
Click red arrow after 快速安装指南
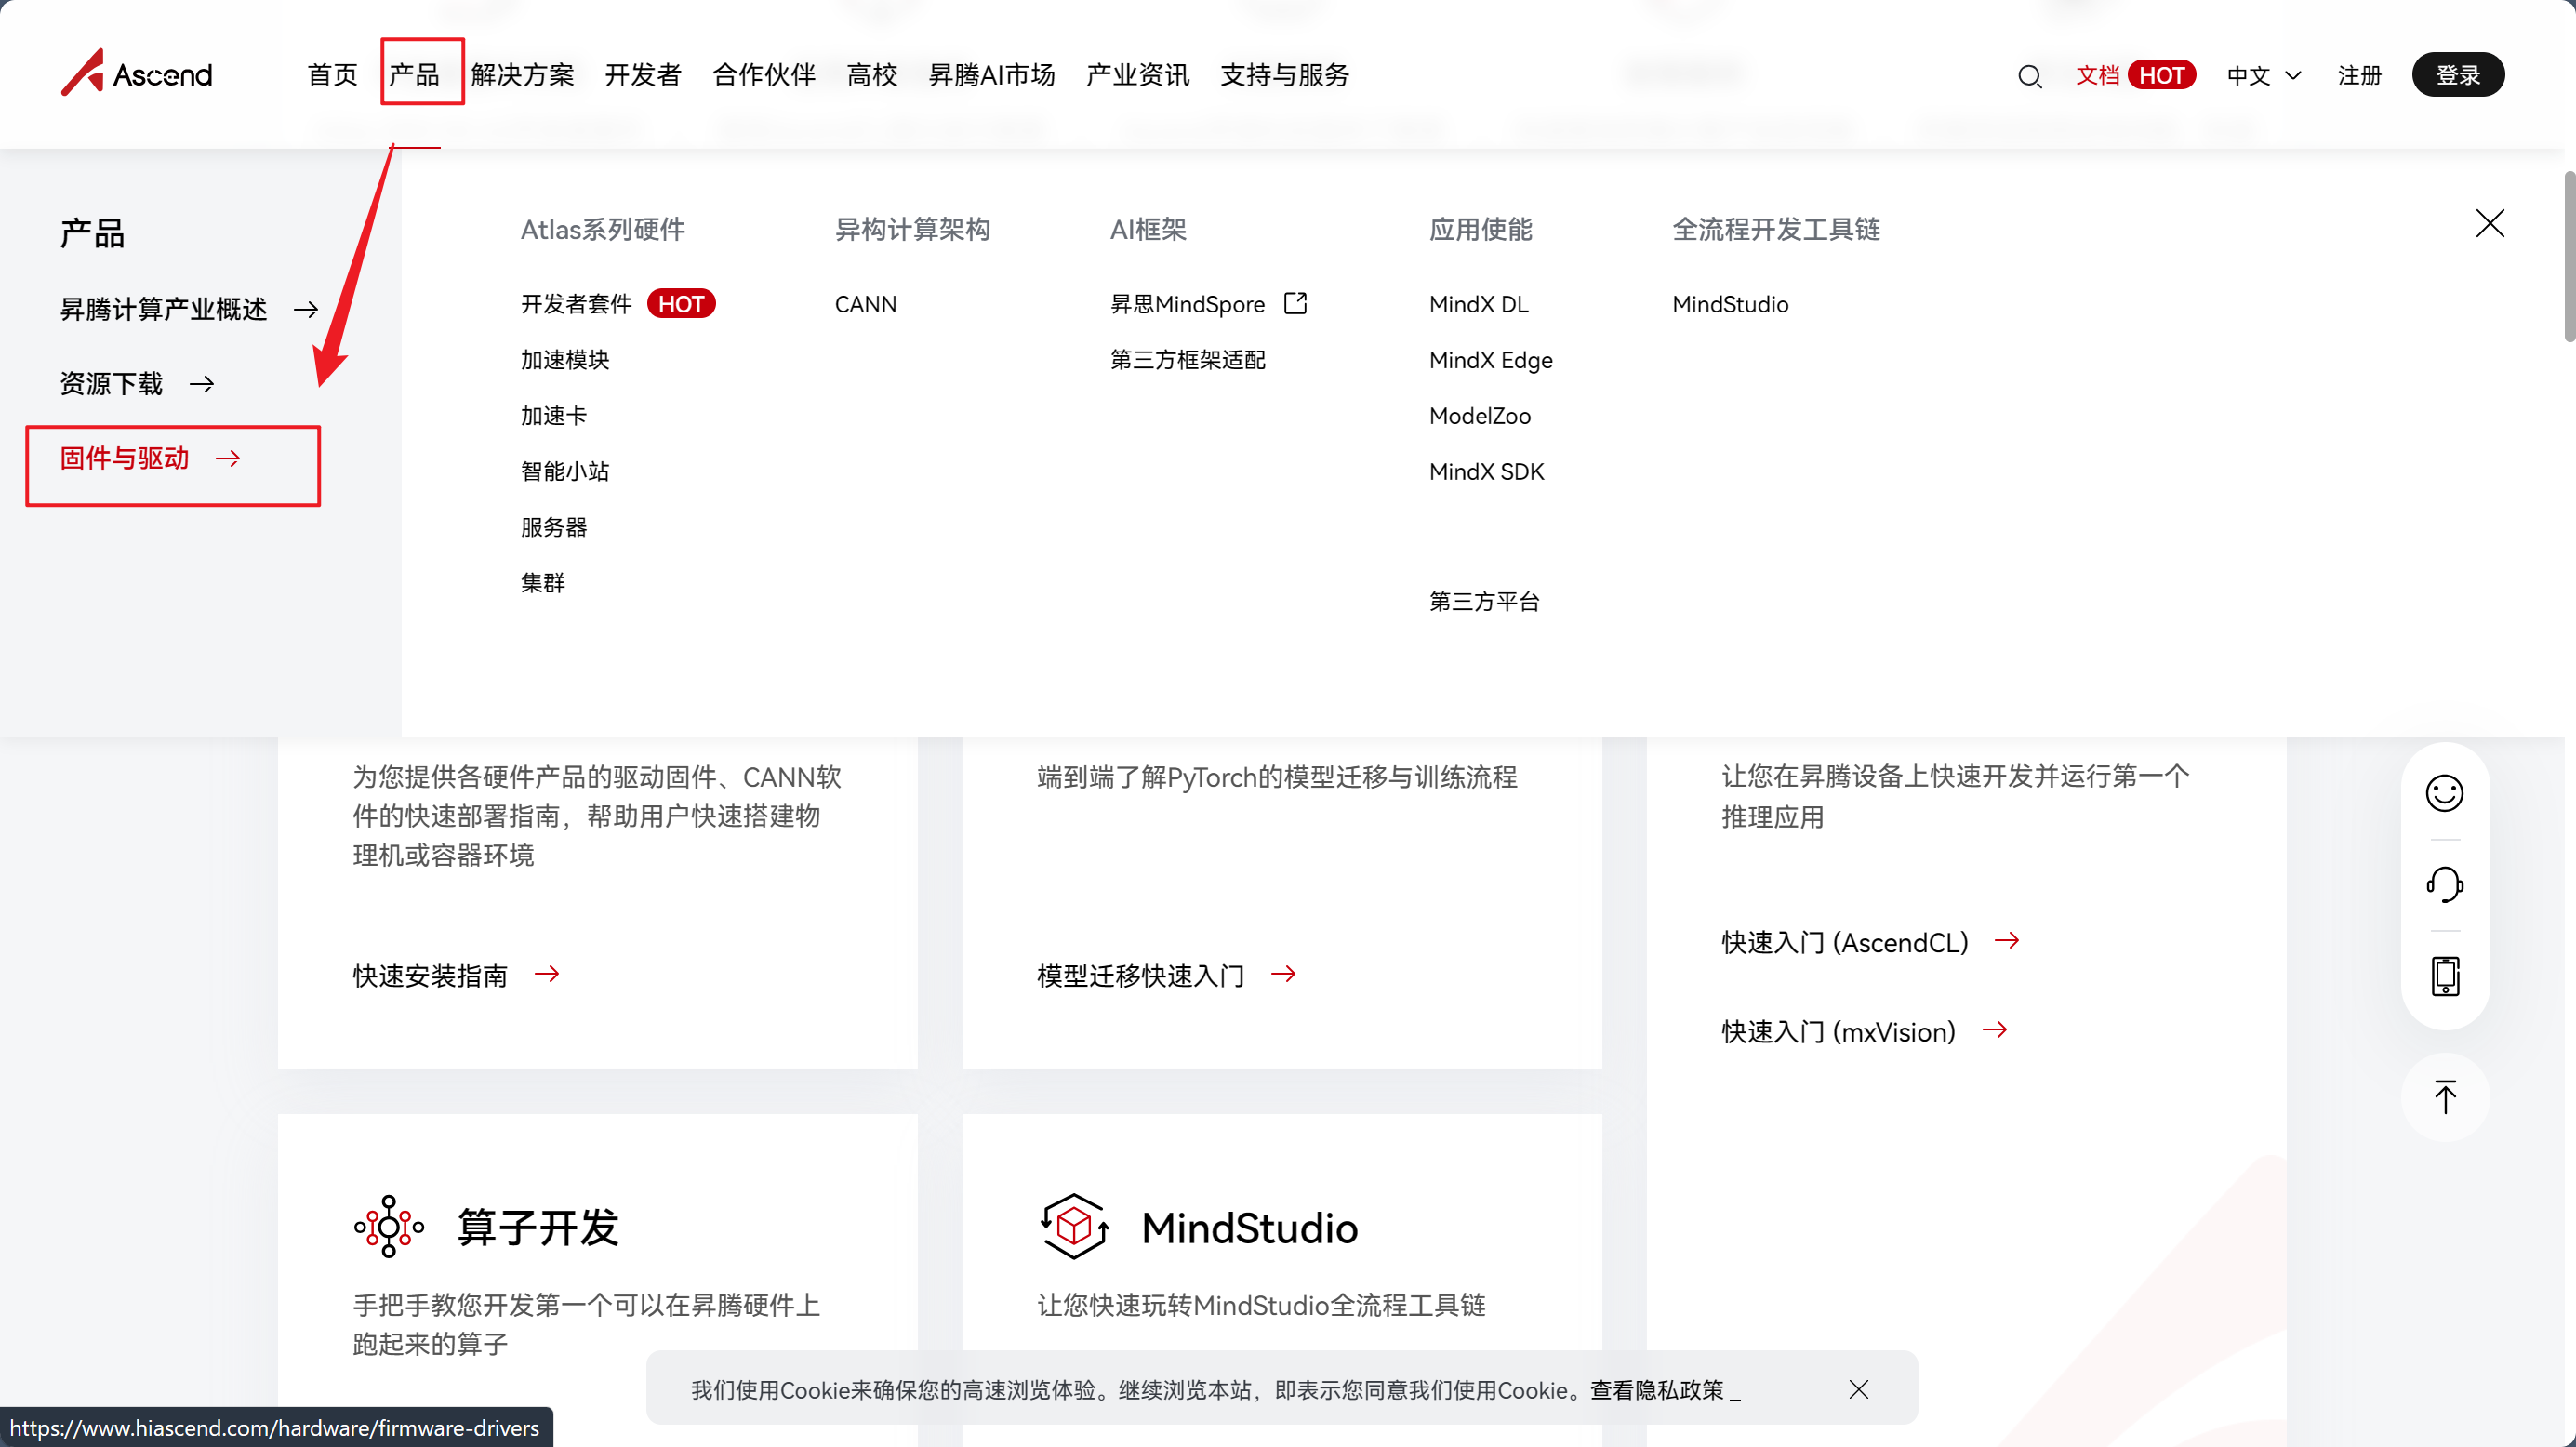click(546, 974)
